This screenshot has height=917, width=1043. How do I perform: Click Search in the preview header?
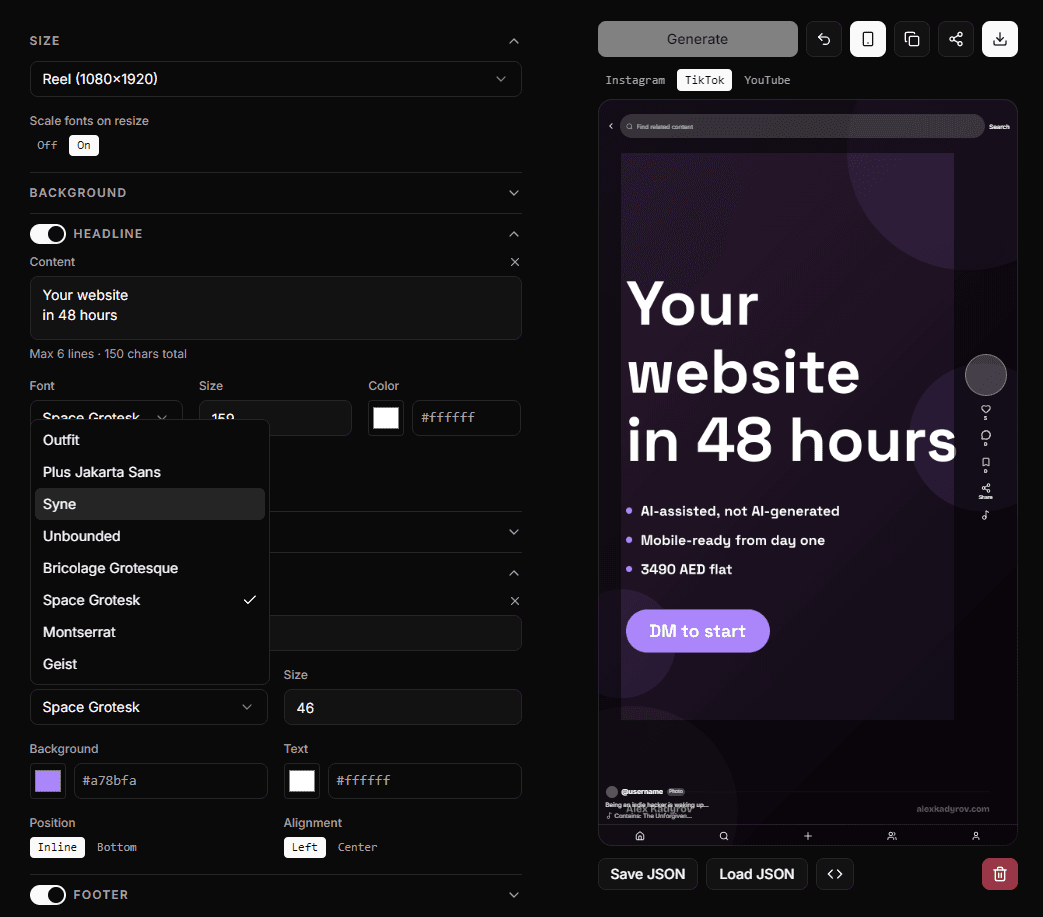998,126
